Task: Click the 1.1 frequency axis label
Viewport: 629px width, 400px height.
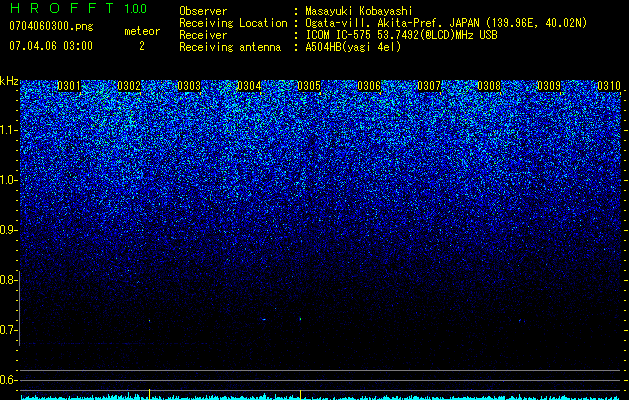Action: (8, 130)
